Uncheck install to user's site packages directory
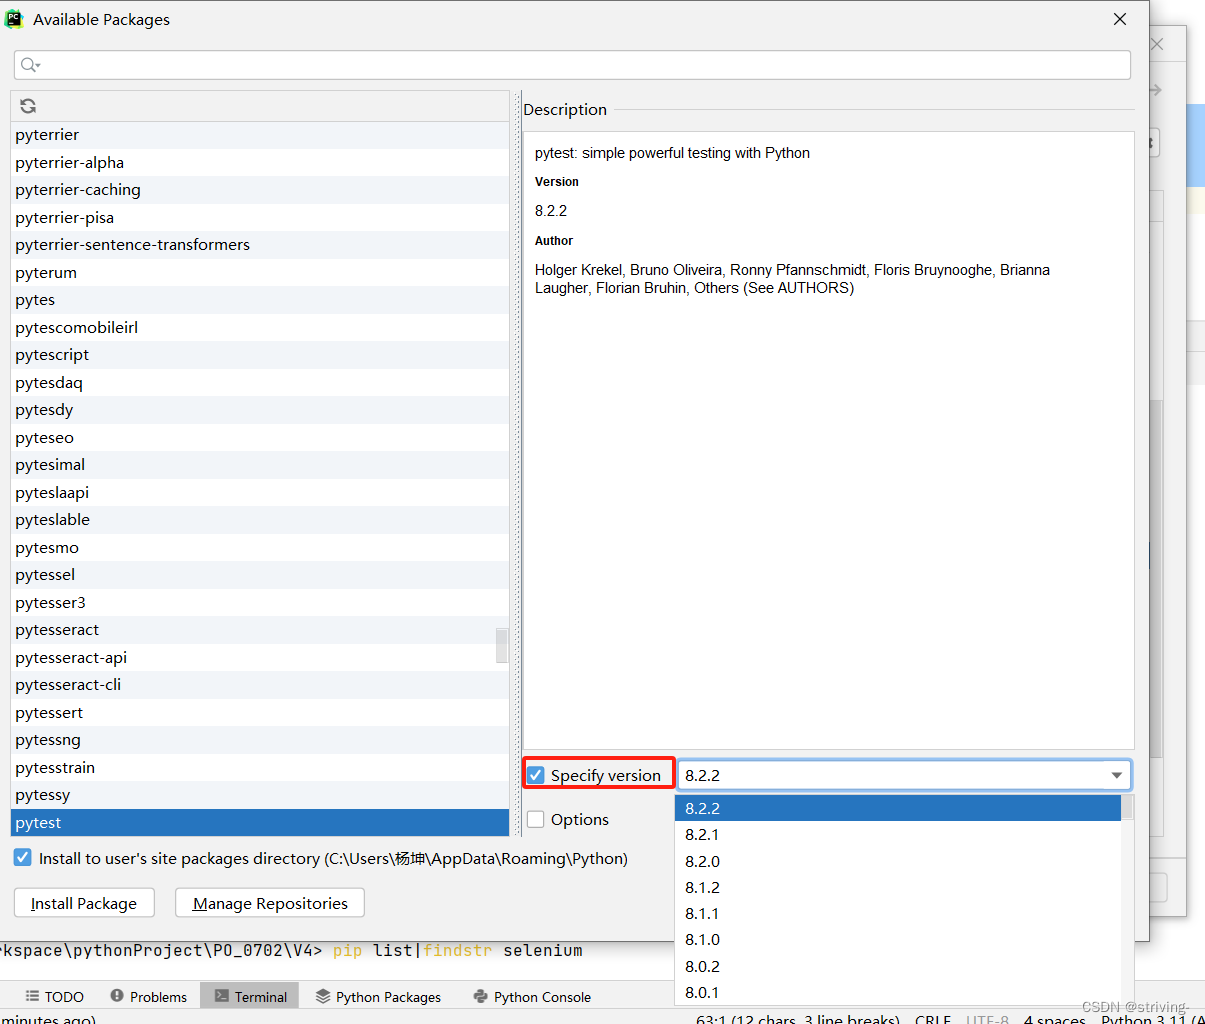This screenshot has height=1024, width=1205. 22,857
